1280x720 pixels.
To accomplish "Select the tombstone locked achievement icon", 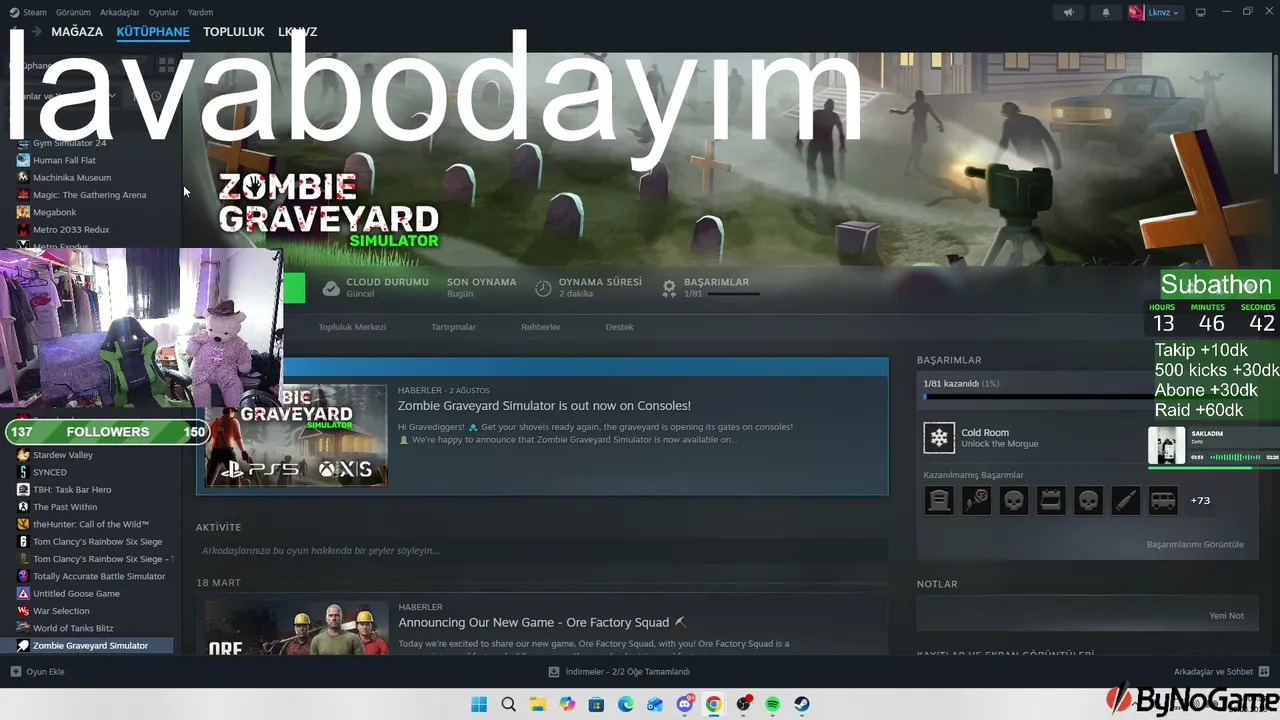I will tap(939, 500).
